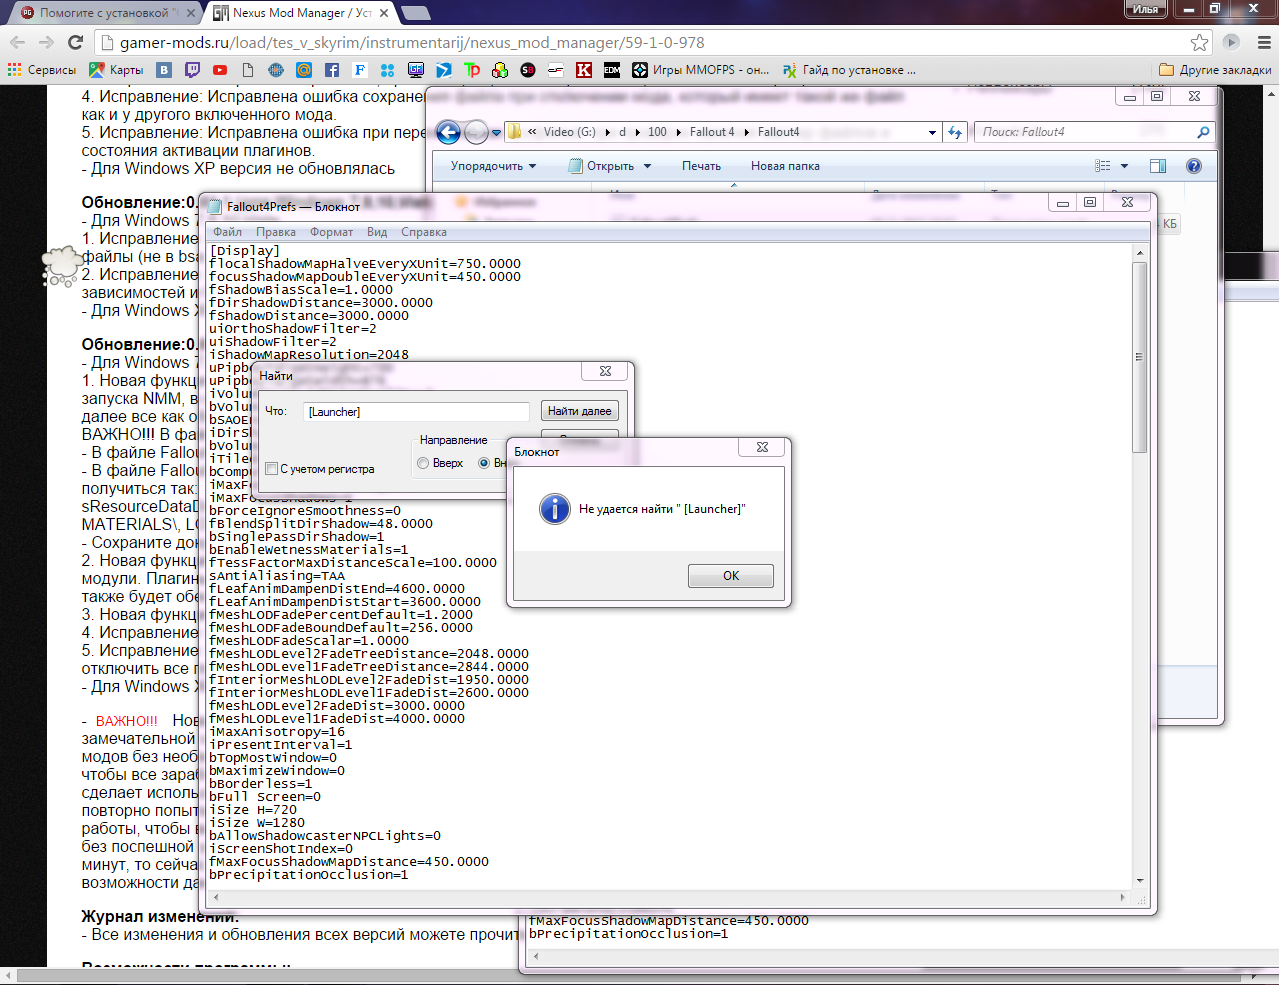Screen dimensions: 1279x985
Task: Toggle the Explorer preview pane icon
Action: click(x=1158, y=166)
